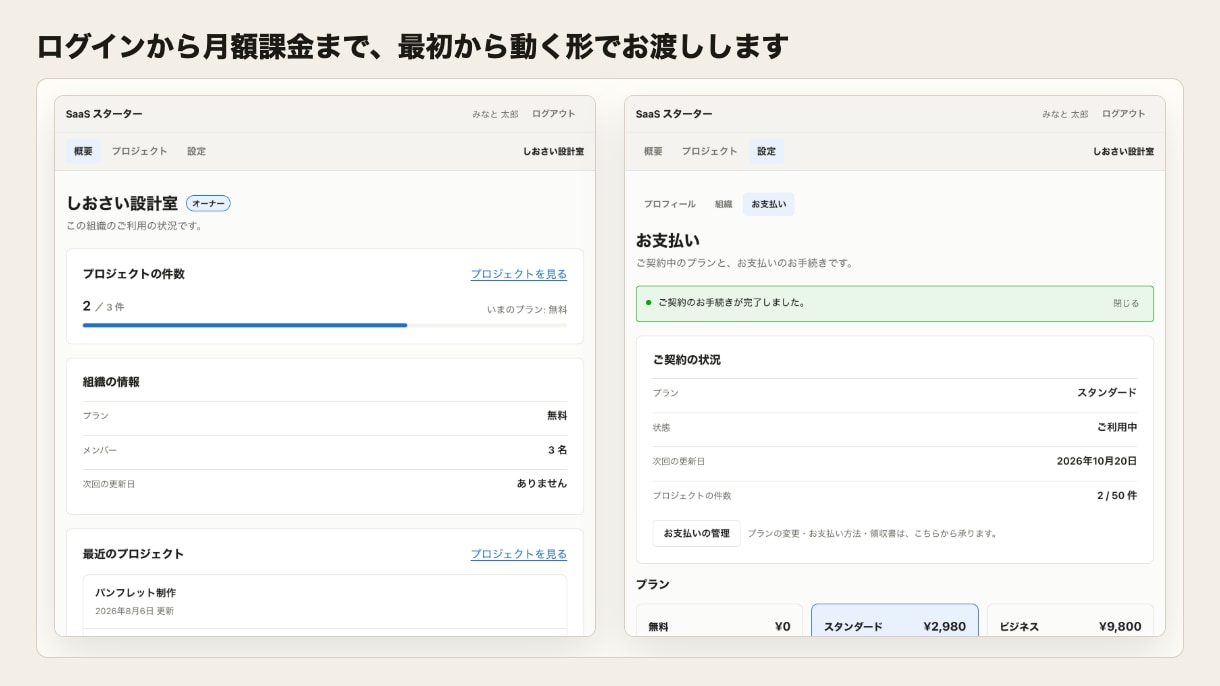1220x686 pixels.
Task: Open the 概要 tab in right window
Action: click(653, 151)
